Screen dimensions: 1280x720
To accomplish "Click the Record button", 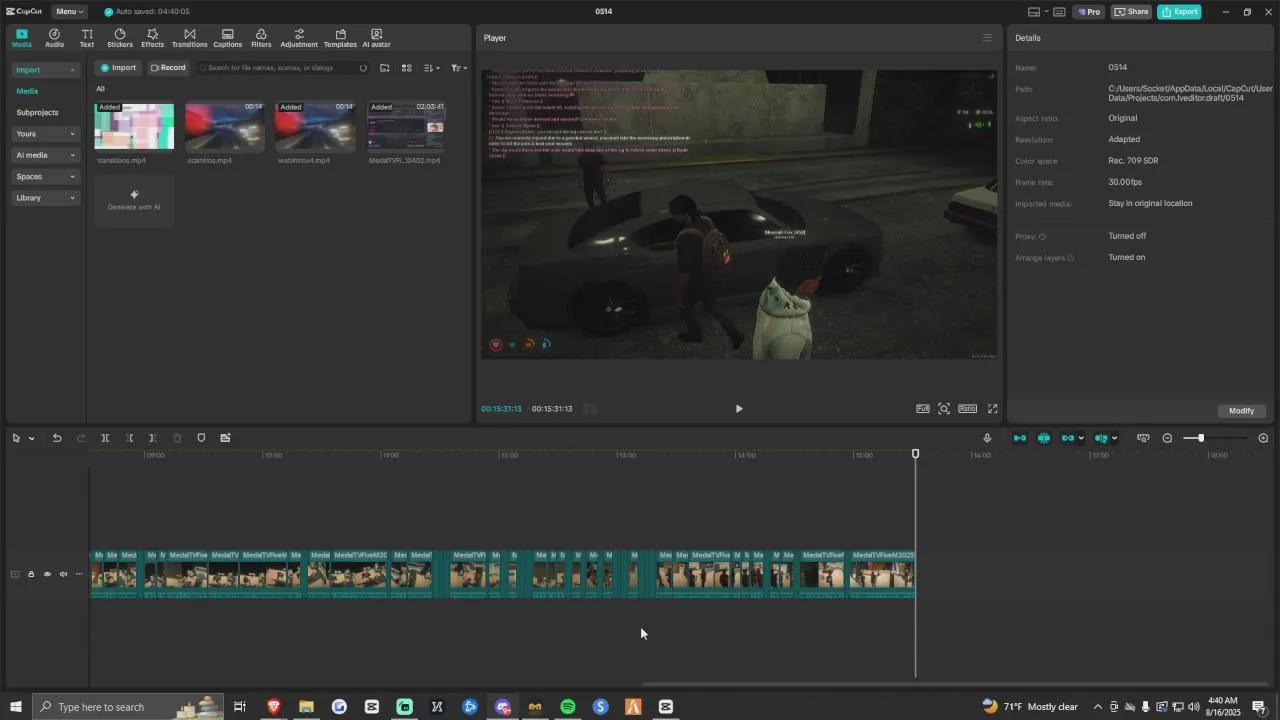I will tap(168, 68).
